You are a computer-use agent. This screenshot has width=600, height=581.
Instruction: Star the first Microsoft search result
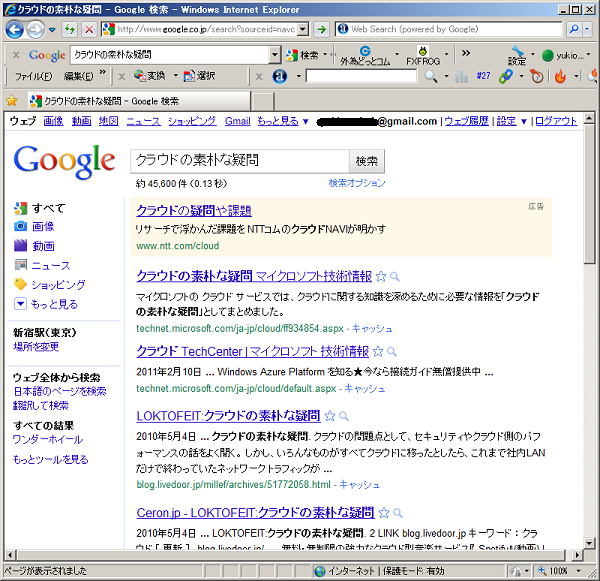[379, 276]
